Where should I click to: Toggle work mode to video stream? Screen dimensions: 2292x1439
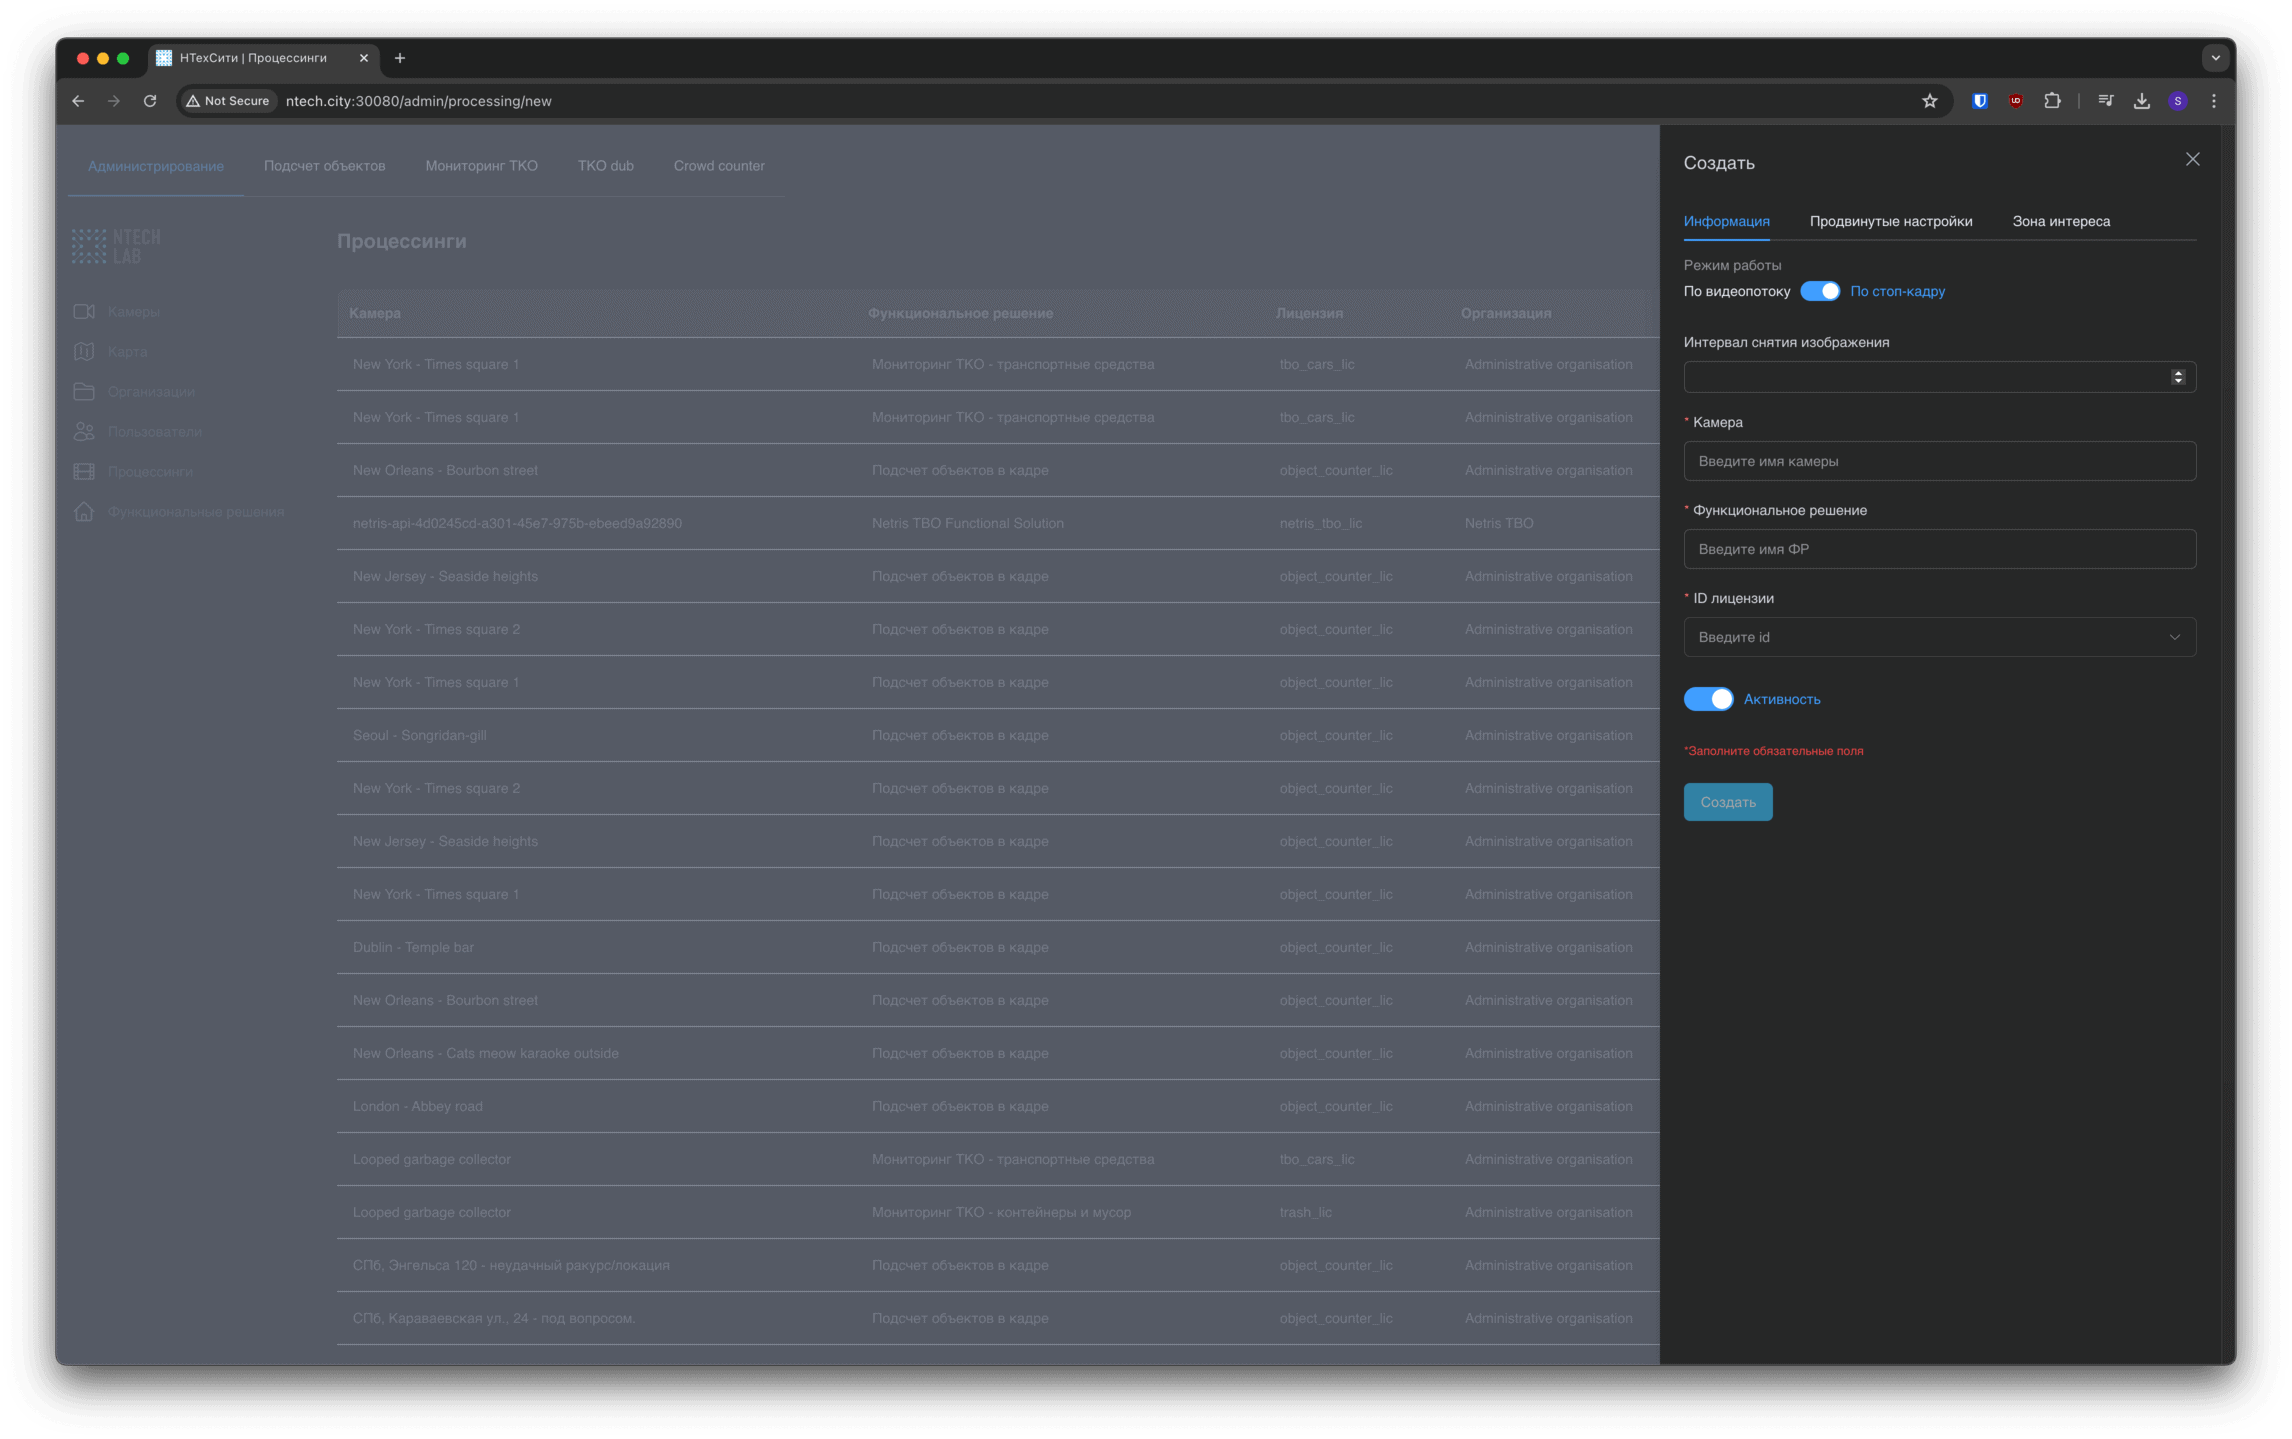(x=1819, y=291)
